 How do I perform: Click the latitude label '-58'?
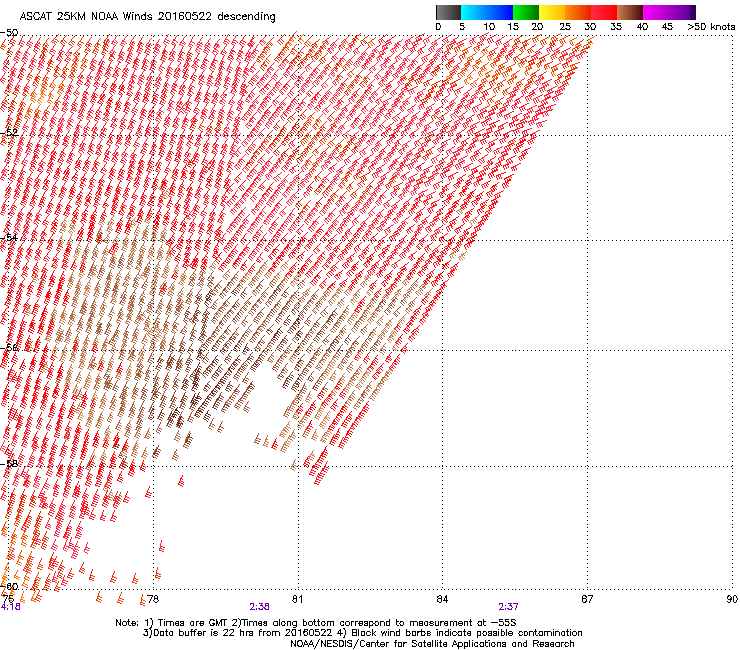(9, 464)
